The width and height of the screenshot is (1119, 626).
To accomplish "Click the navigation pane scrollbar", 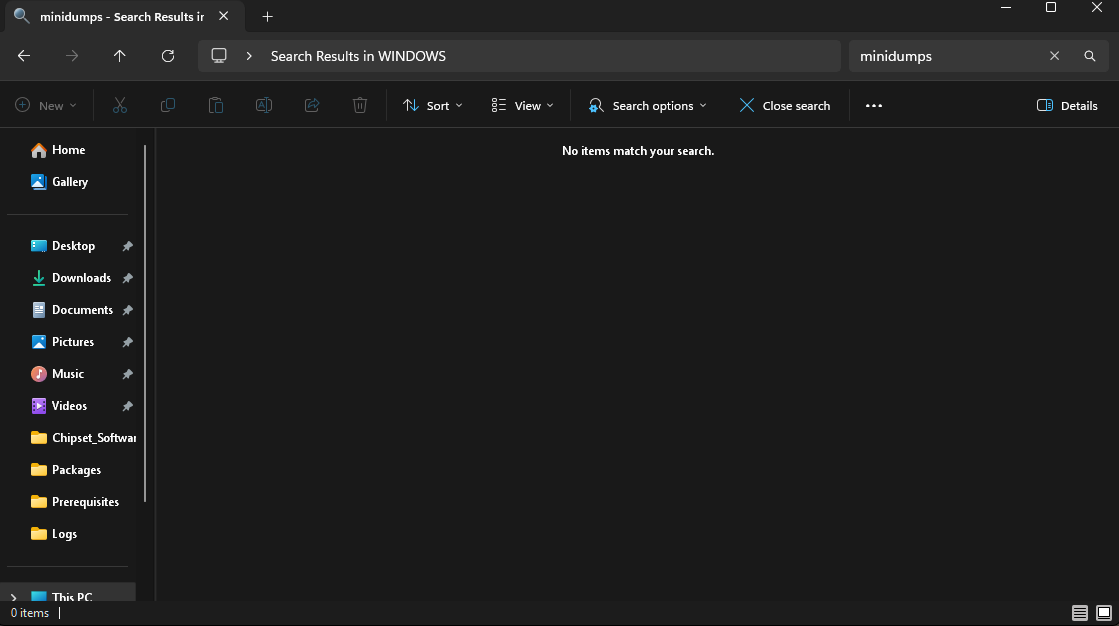I will (x=145, y=323).
